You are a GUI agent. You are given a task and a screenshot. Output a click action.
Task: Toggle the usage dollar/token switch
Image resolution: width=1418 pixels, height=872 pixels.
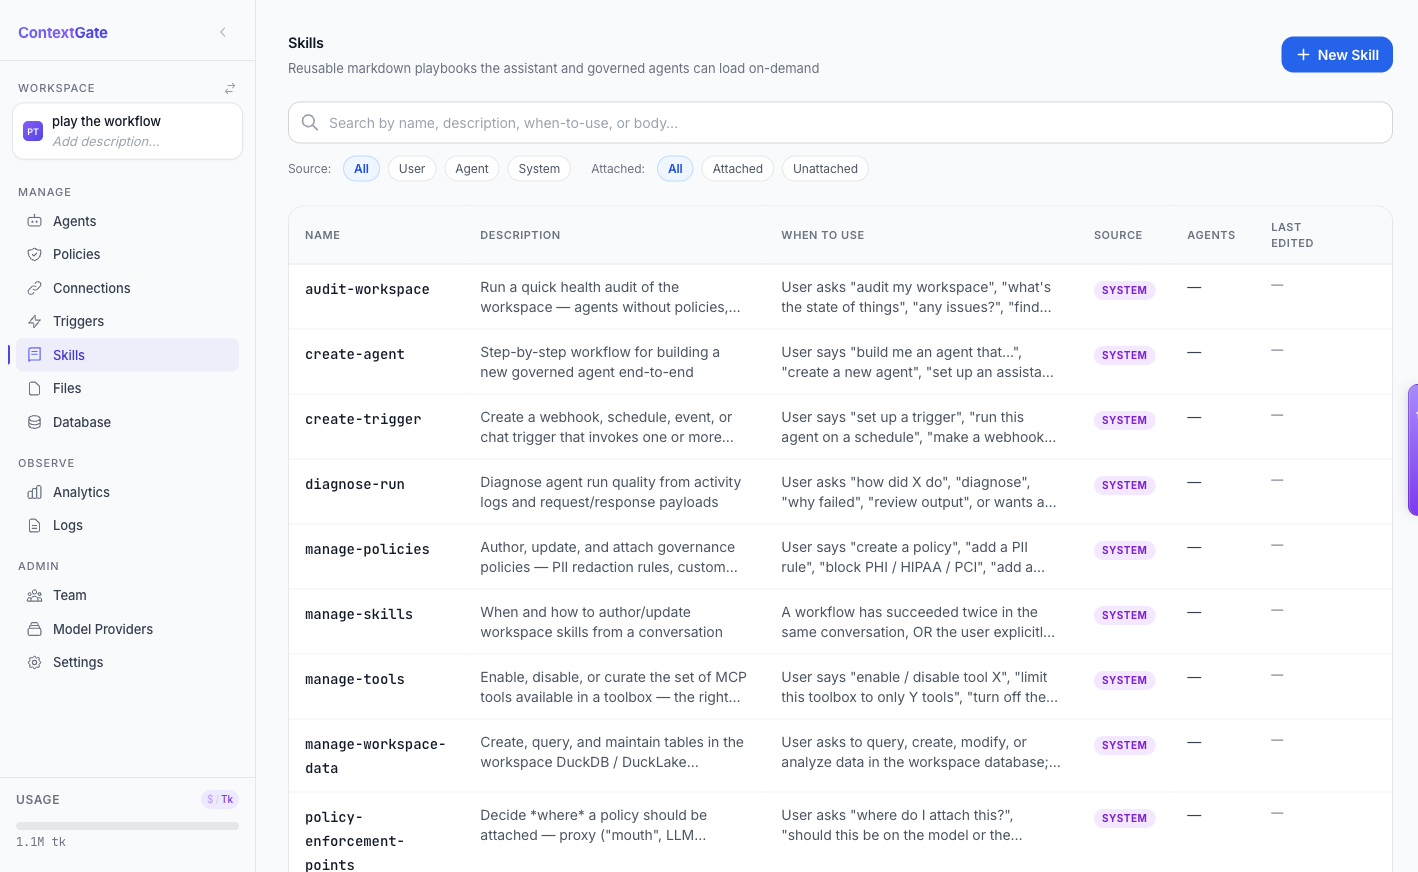pos(220,799)
